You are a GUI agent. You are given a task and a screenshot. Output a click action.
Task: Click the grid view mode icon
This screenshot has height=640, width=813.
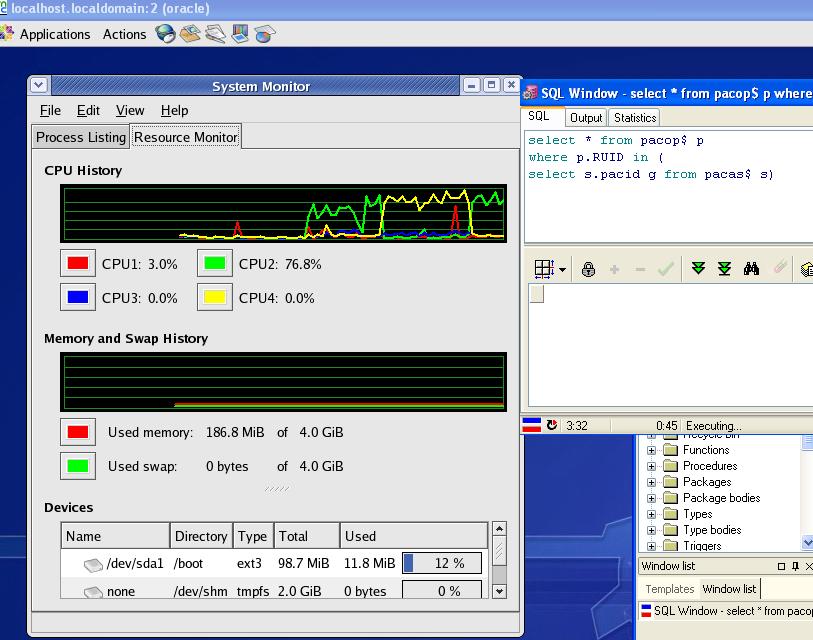click(x=544, y=269)
